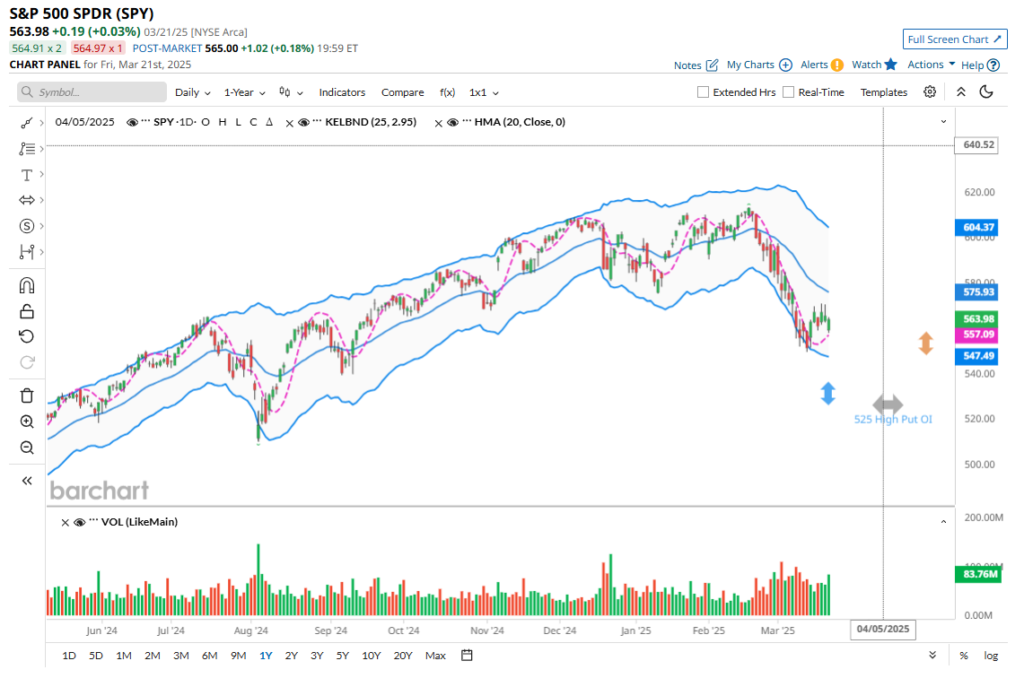Open the Daily frequency dropdown

(192, 92)
